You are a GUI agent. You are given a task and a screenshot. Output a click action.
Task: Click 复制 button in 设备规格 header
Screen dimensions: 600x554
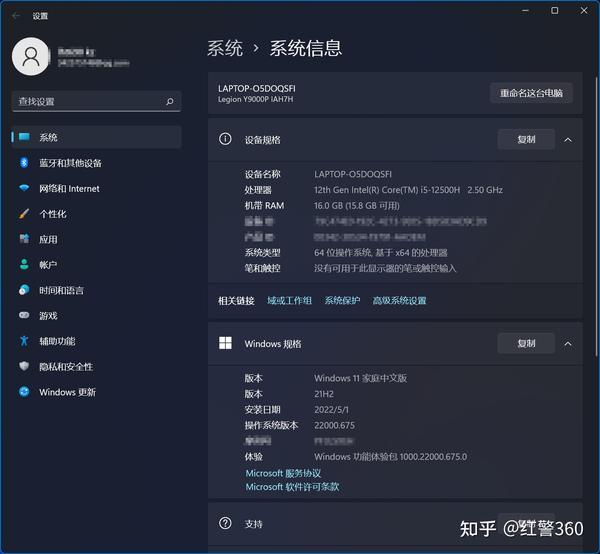(x=526, y=139)
